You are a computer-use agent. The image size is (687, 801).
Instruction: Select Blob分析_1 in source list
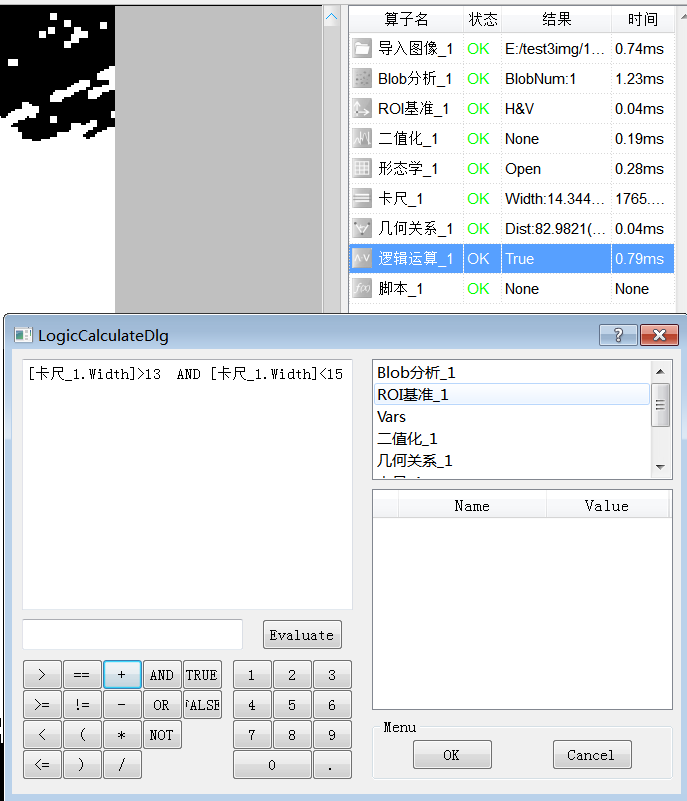[x=512, y=372]
